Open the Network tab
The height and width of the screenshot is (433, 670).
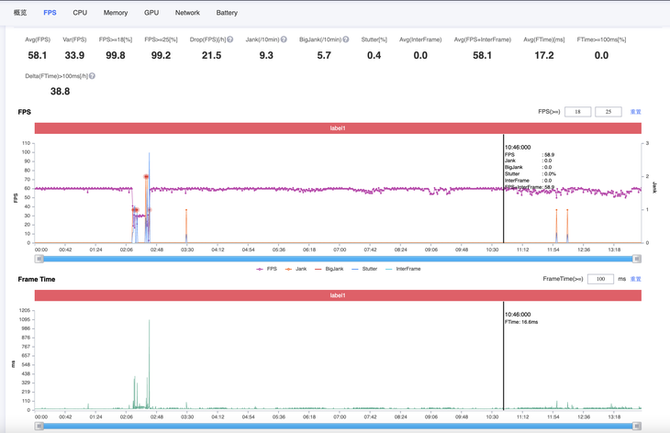click(x=187, y=13)
